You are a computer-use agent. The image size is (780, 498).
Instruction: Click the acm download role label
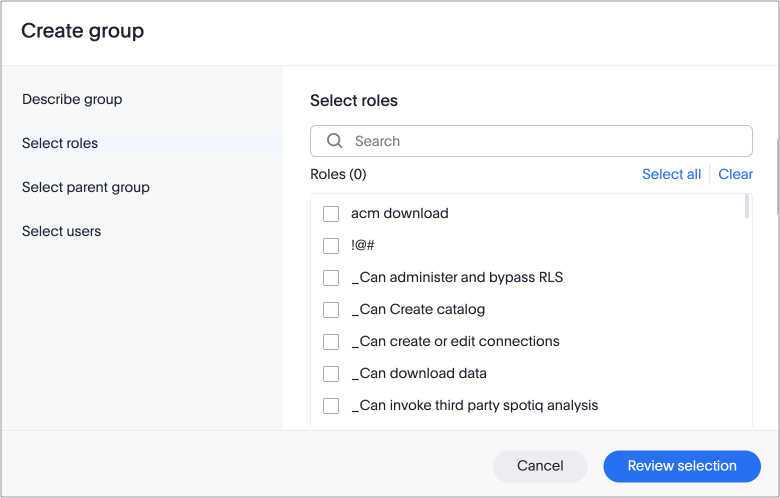[399, 214]
